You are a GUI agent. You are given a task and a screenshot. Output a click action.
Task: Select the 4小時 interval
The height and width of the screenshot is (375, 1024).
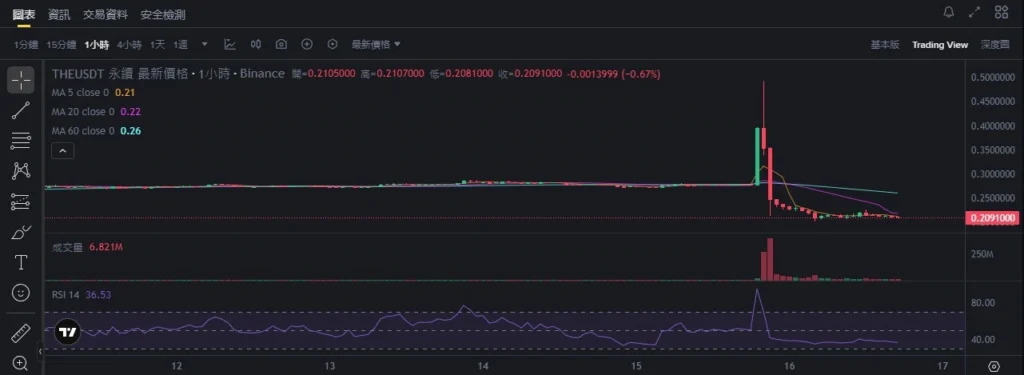(129, 44)
